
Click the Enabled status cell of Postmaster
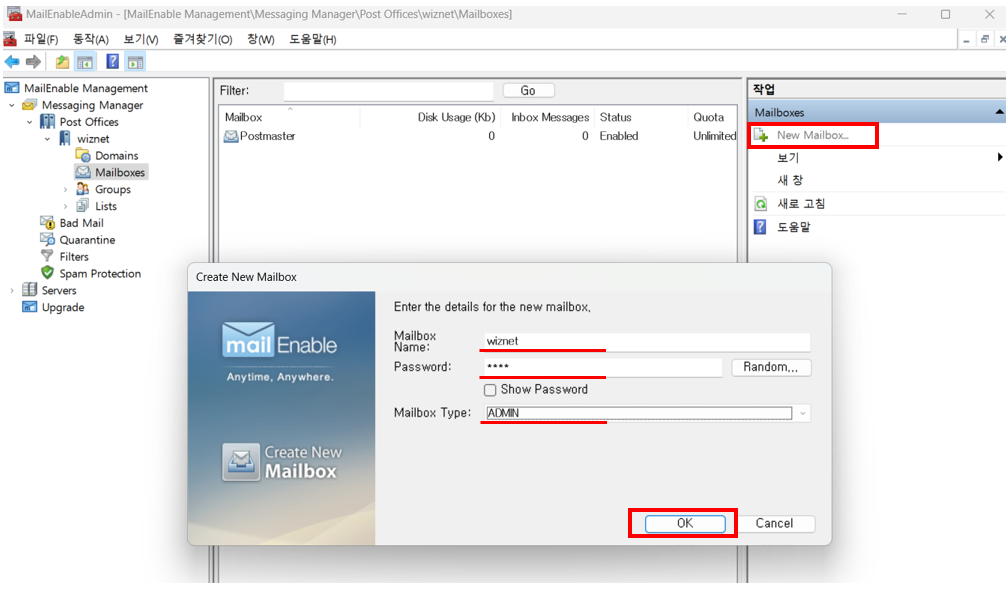pyautogui.click(x=618, y=136)
